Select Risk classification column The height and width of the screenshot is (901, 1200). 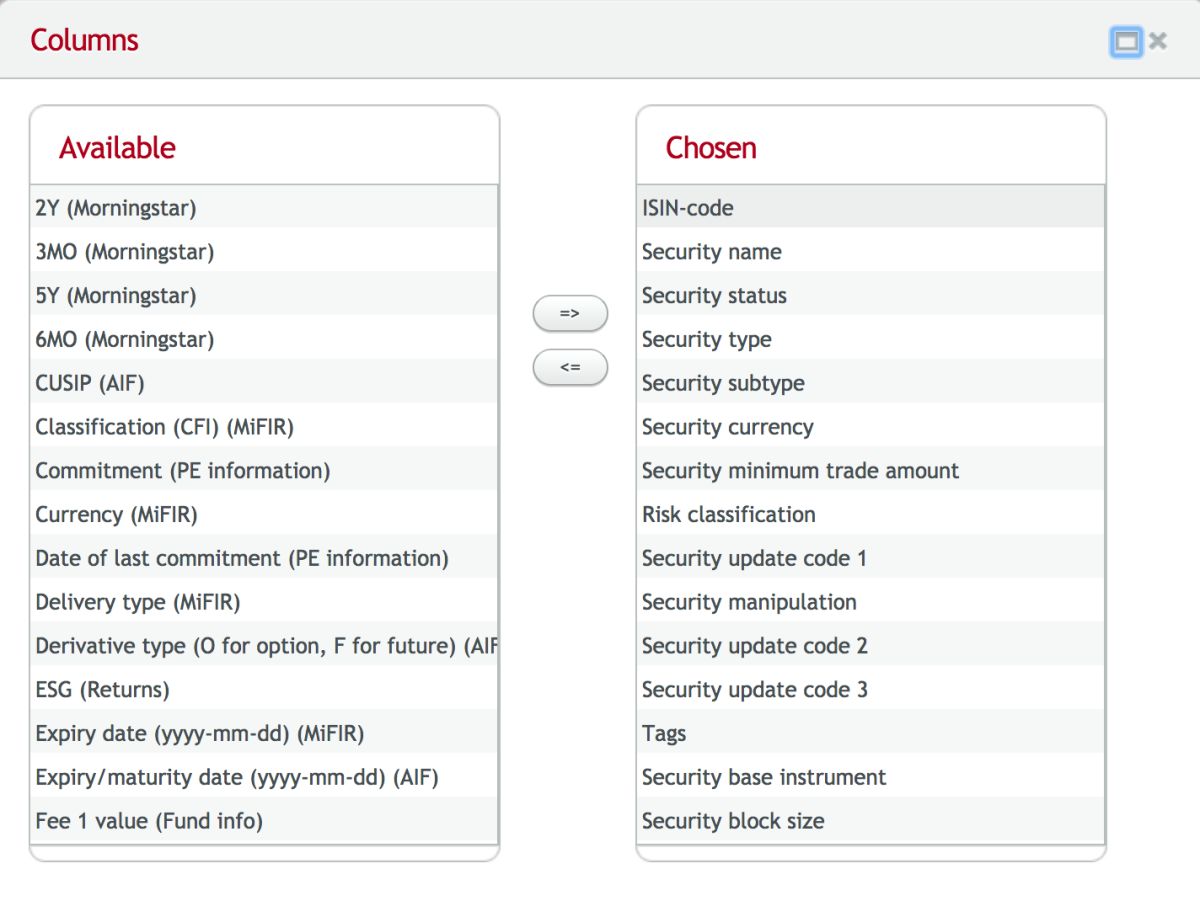[729, 515]
